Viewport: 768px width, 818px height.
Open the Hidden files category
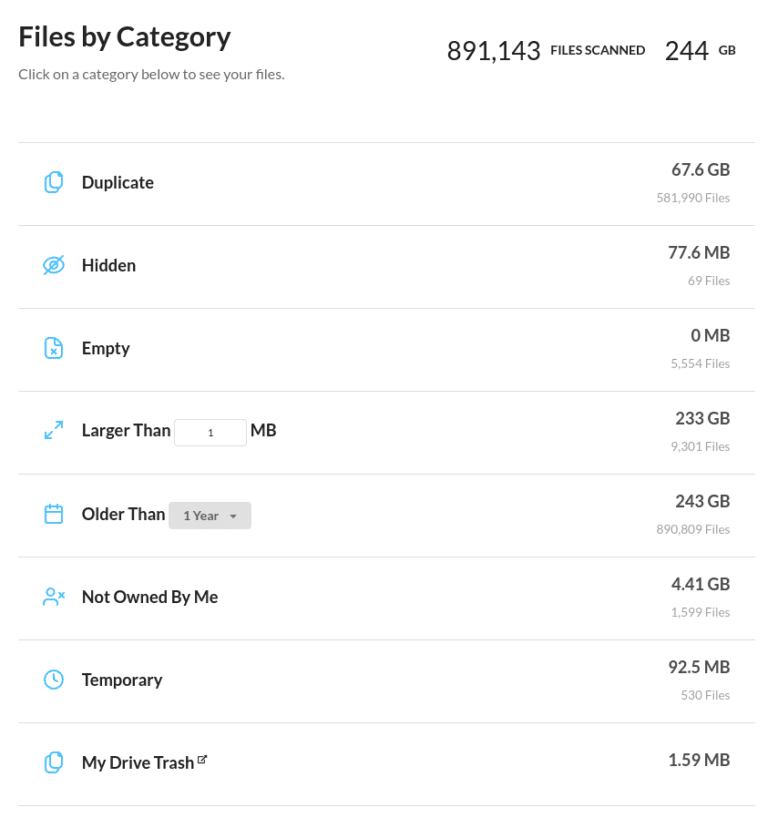109,265
